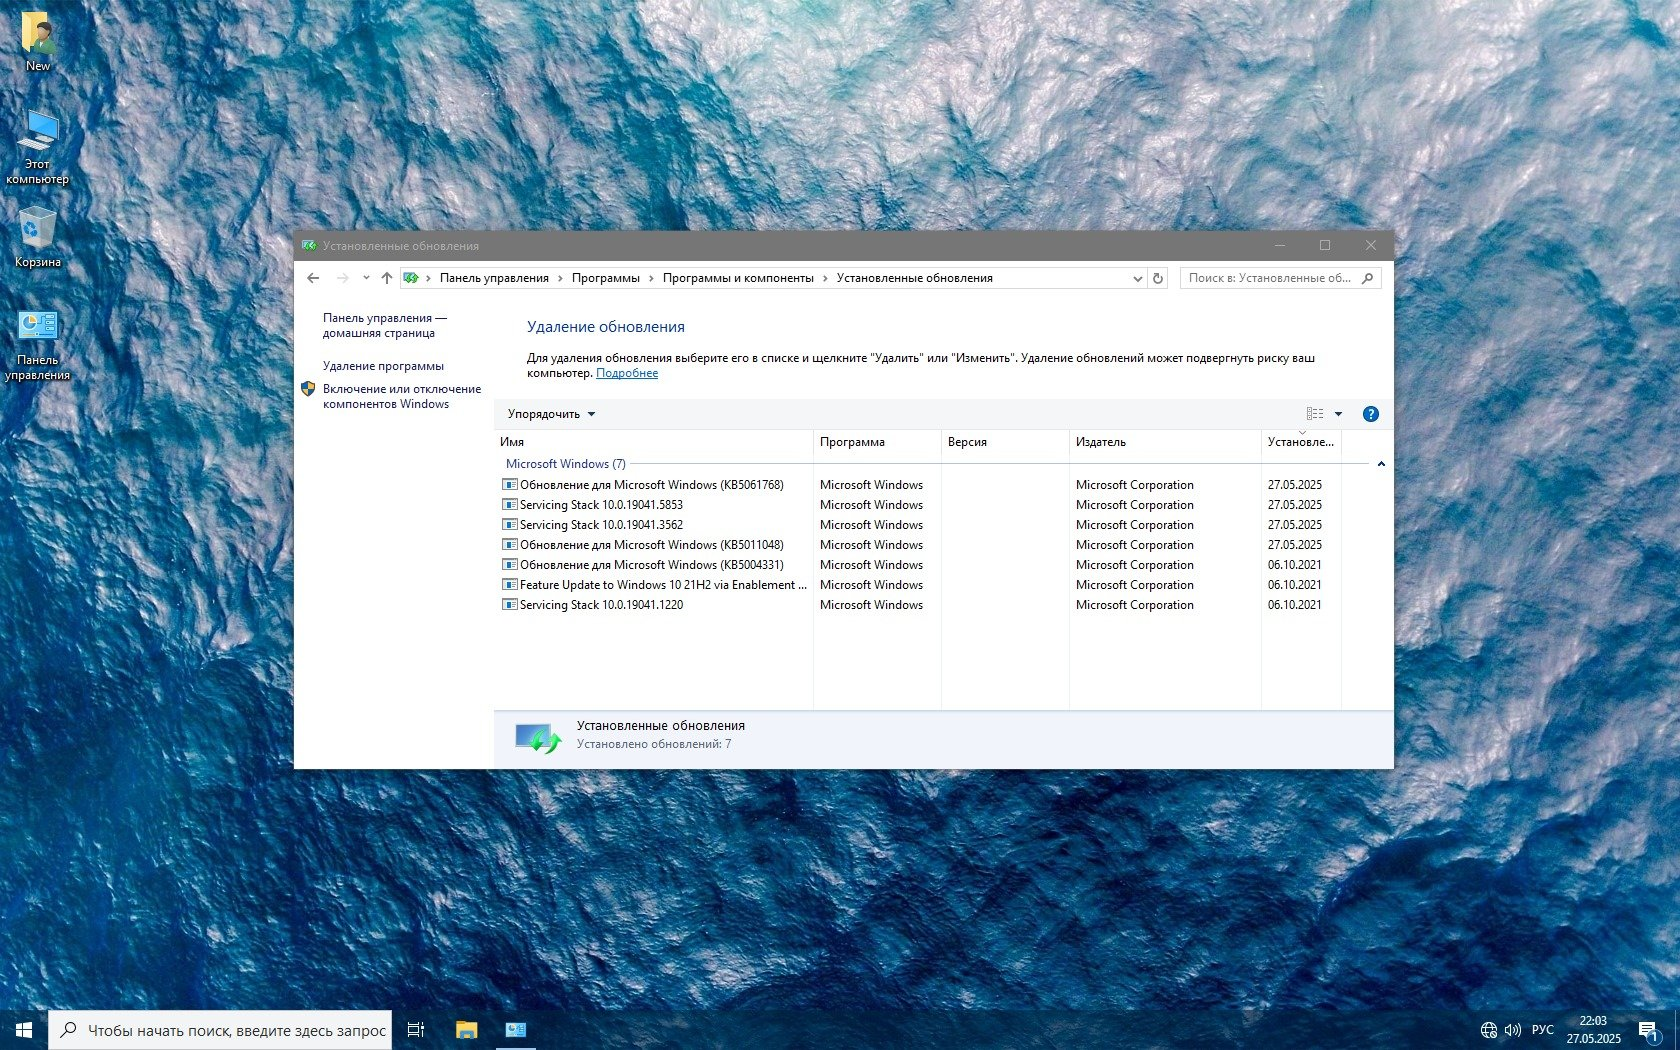Click the Панель управления breadcrumb item
Image resolution: width=1680 pixels, height=1050 pixels.
[x=494, y=278]
